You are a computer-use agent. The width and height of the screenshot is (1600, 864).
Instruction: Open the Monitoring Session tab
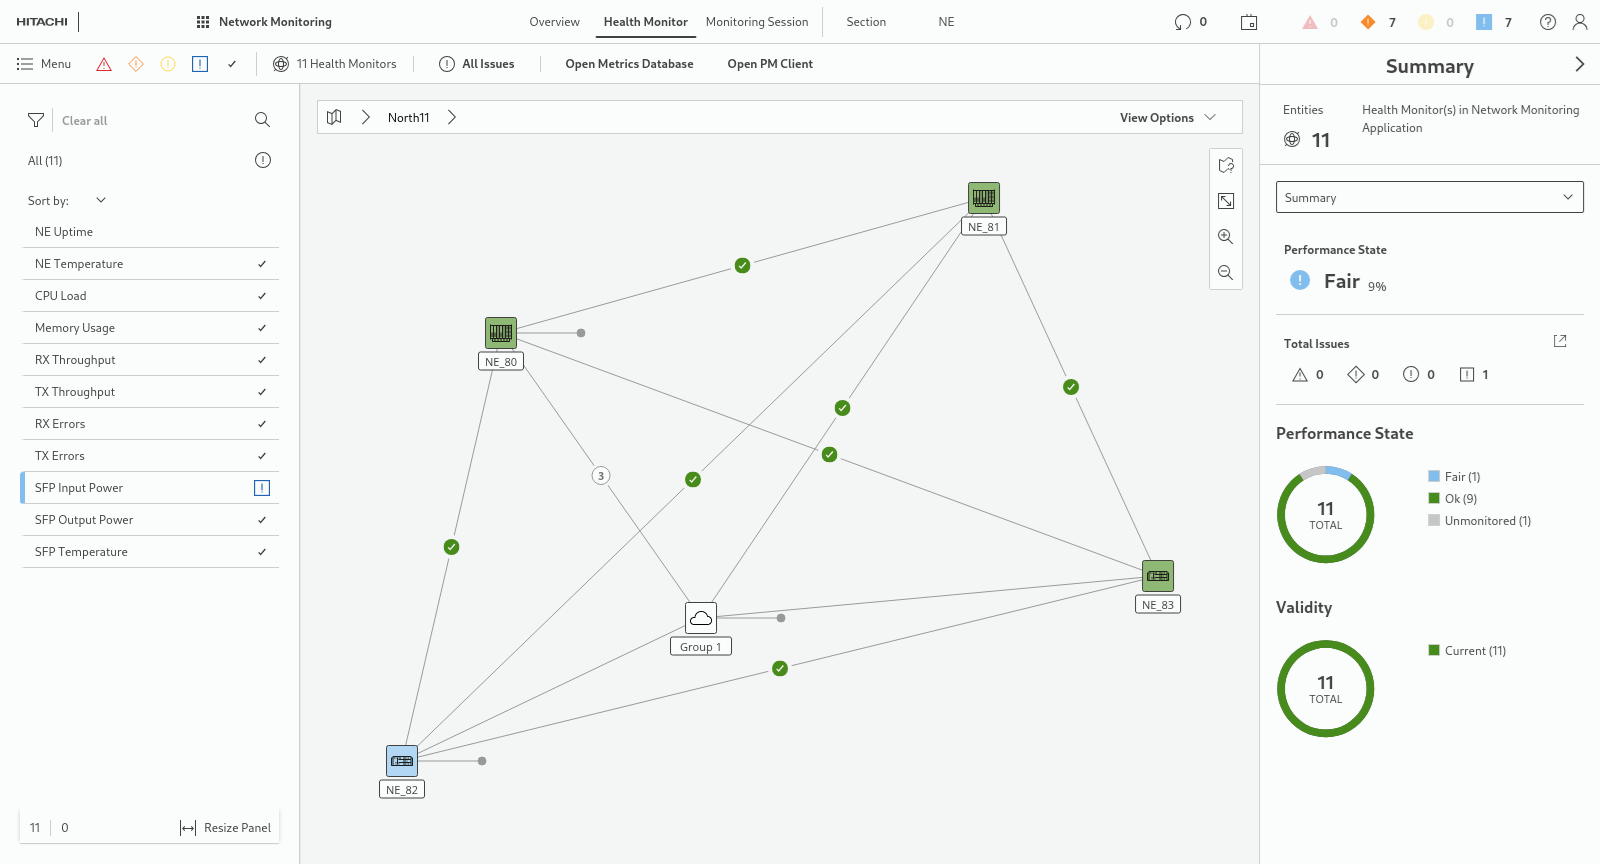coord(756,22)
